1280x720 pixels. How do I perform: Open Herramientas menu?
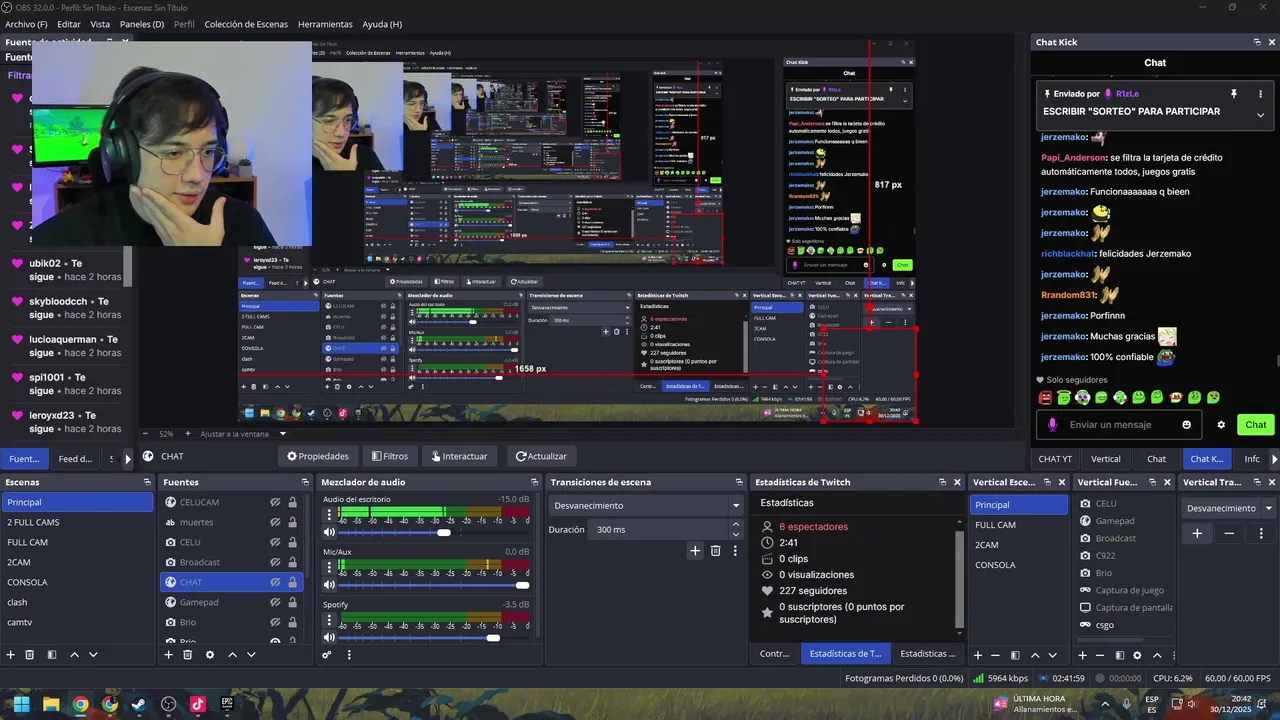[x=325, y=24]
